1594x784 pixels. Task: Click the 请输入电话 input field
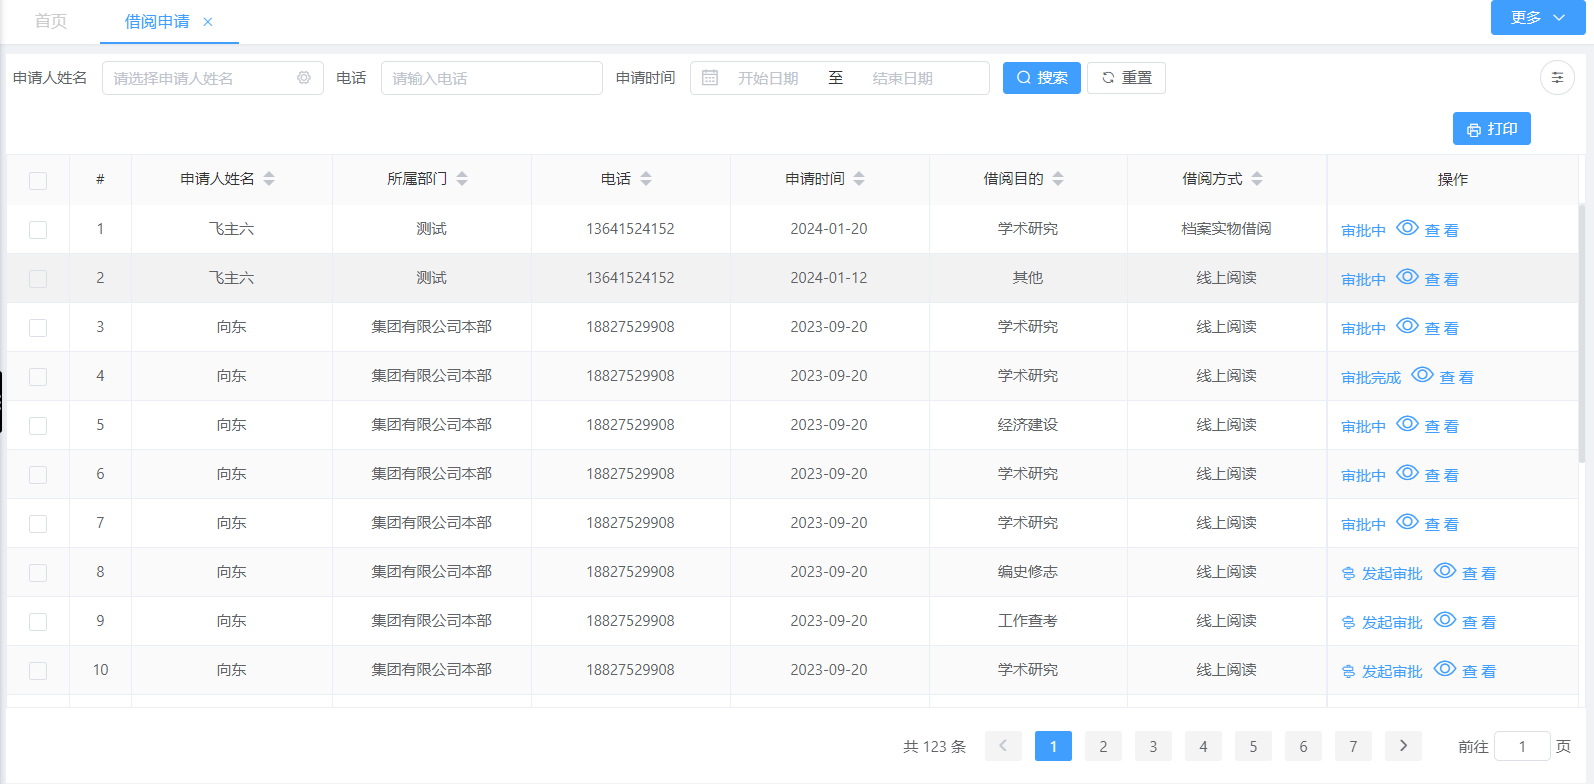[492, 78]
